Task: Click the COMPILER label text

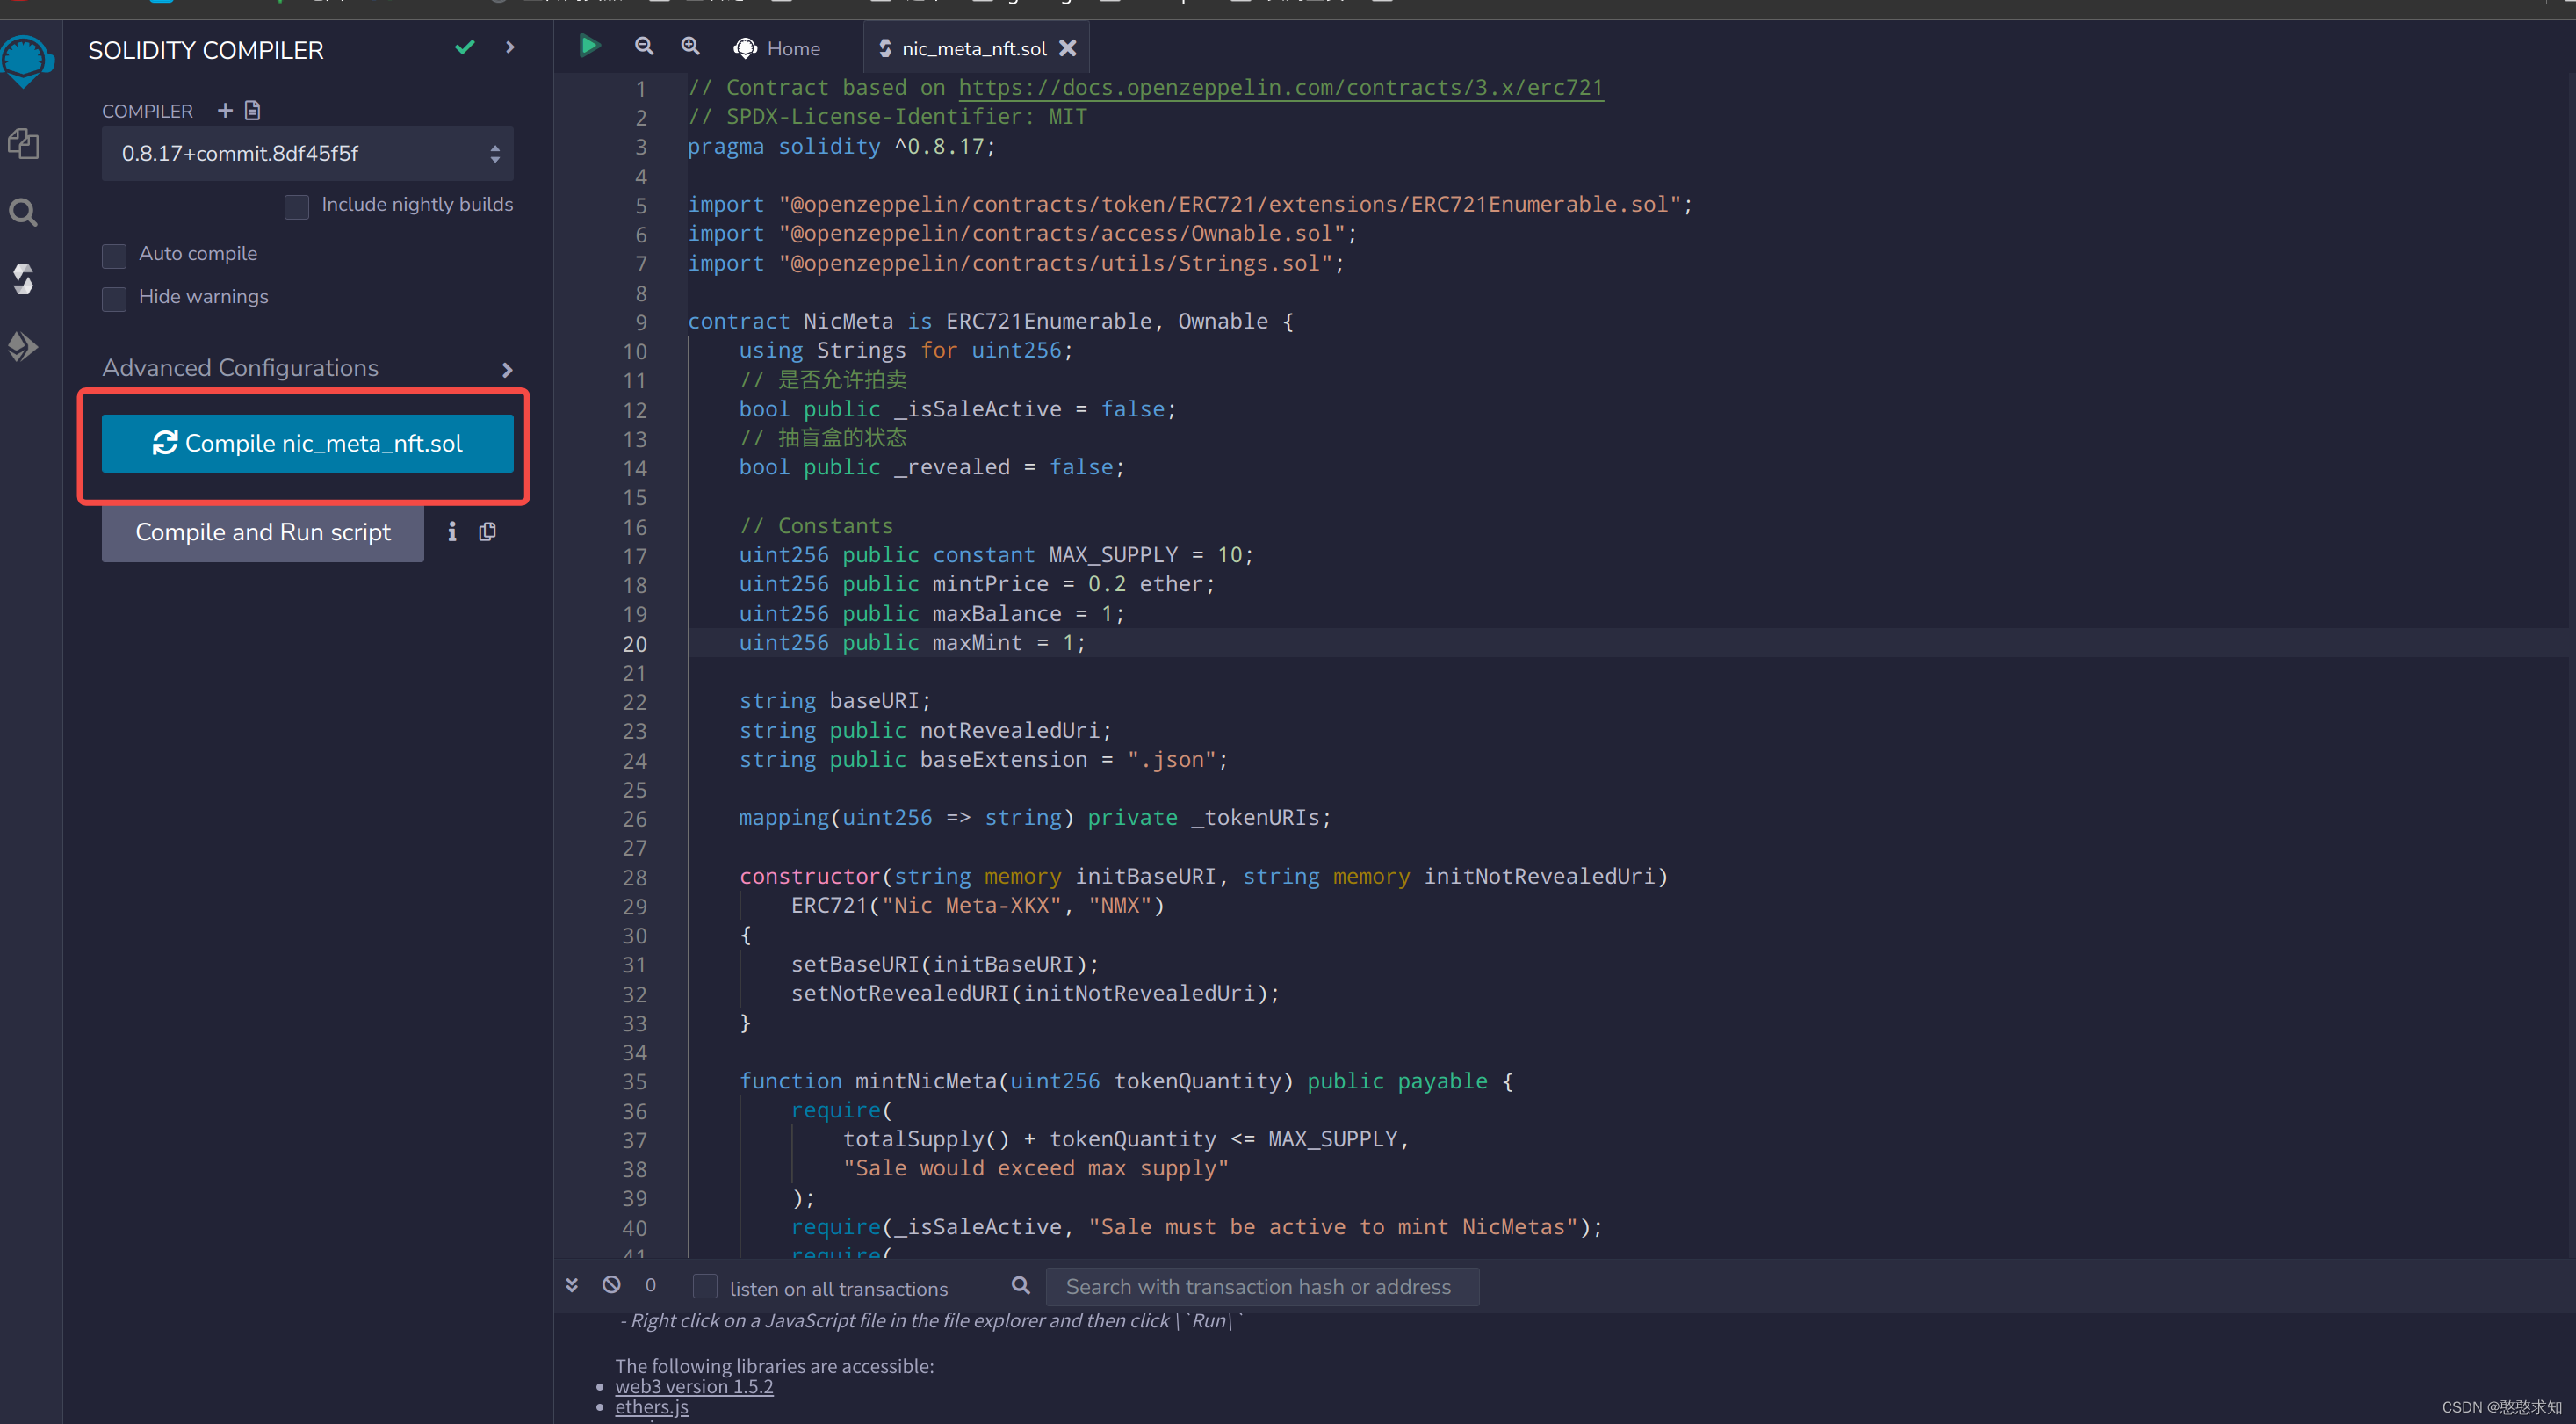Action: (147, 111)
